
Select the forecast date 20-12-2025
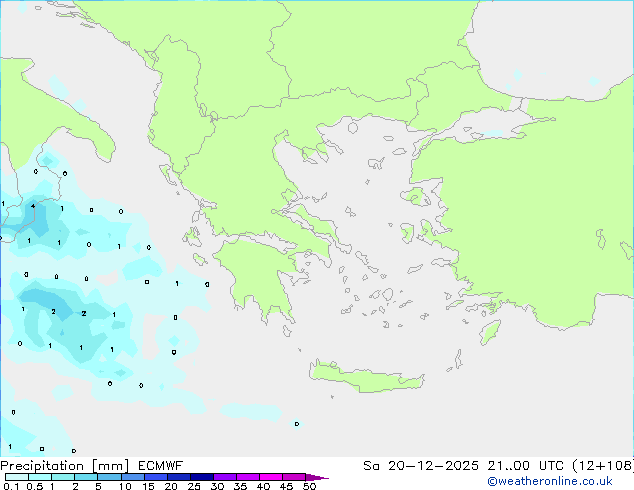(433, 466)
